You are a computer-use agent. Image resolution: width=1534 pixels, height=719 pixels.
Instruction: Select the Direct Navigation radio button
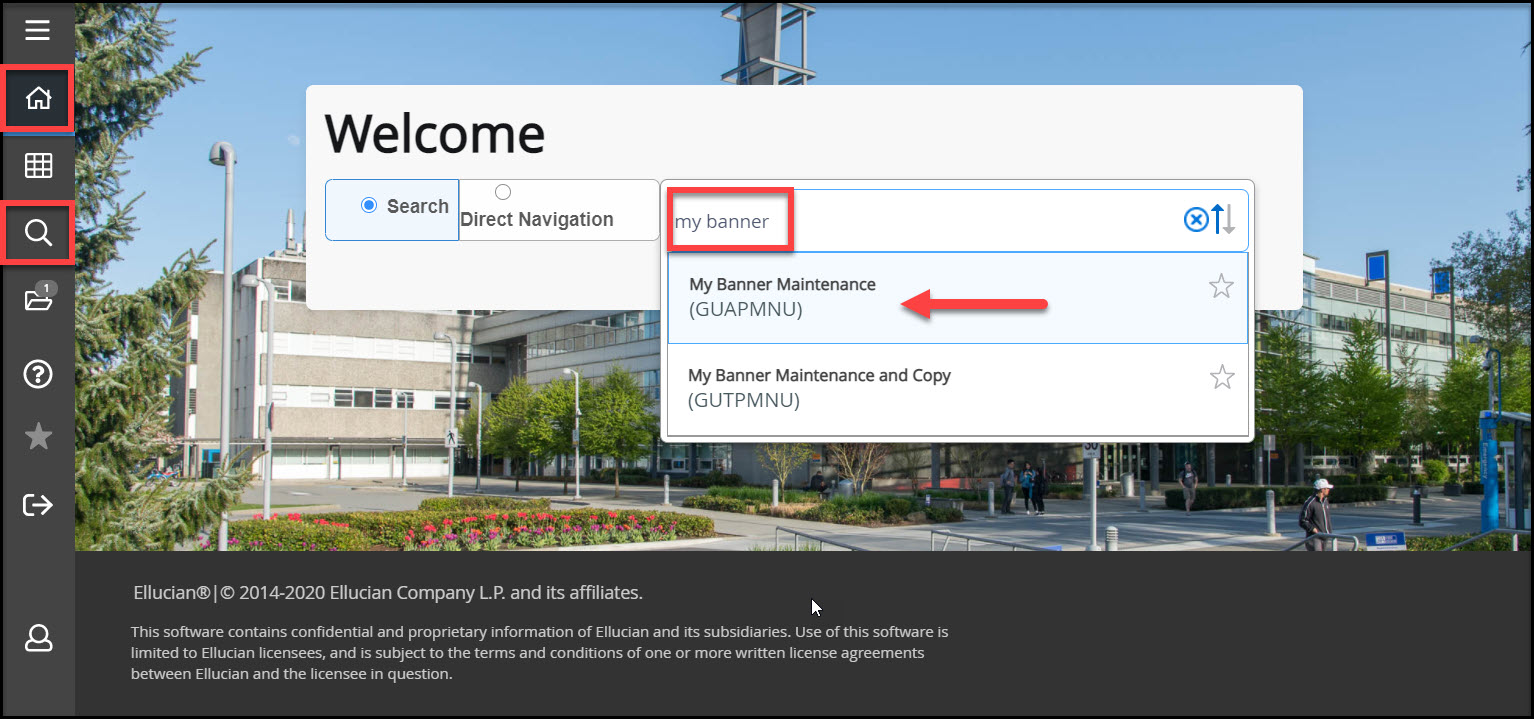[x=502, y=192]
